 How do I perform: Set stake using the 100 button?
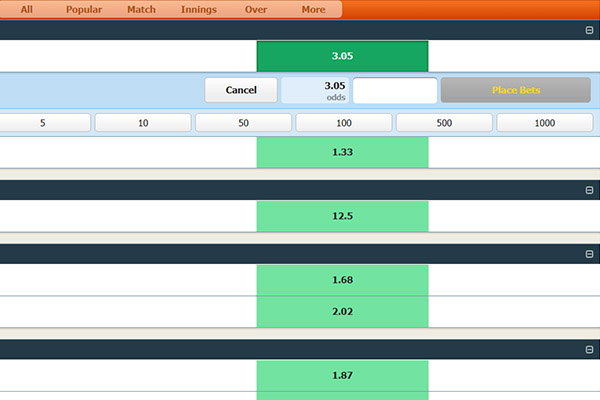click(x=343, y=123)
